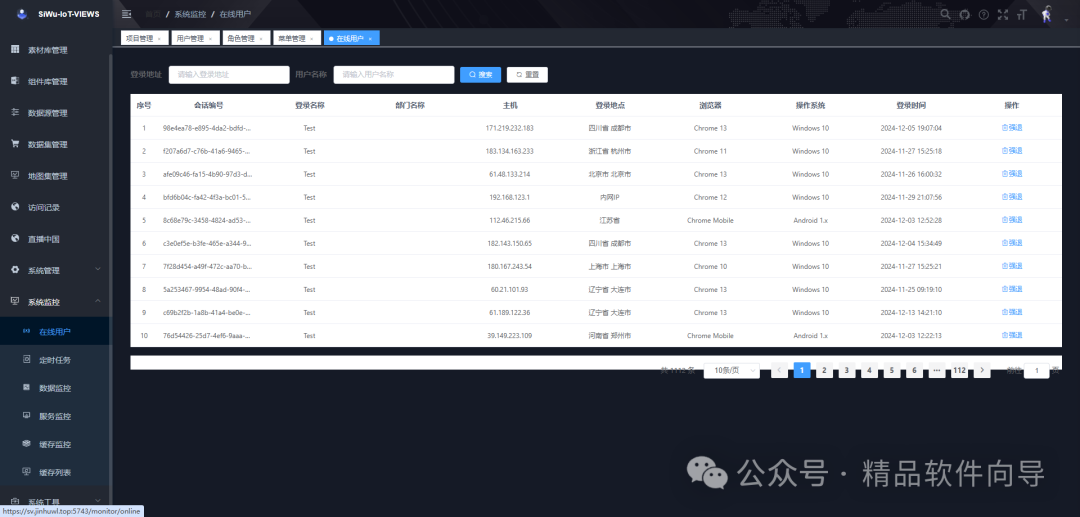Switch to the 角色管理 tab
This screenshot has height=517, width=1080.
coord(241,39)
